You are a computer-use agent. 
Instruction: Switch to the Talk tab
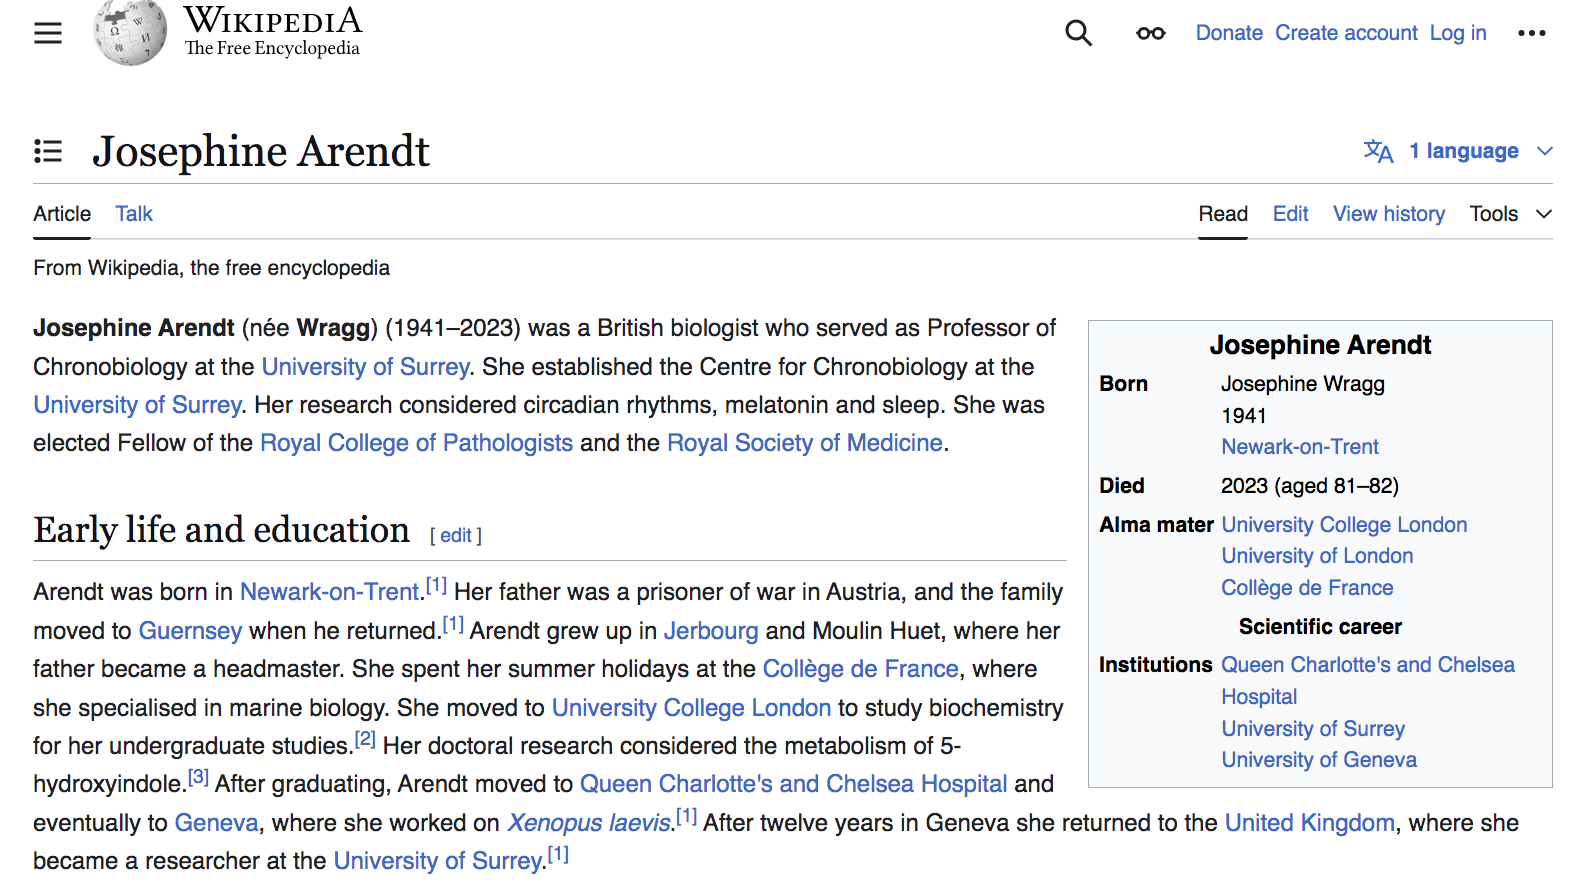pyautogui.click(x=134, y=214)
